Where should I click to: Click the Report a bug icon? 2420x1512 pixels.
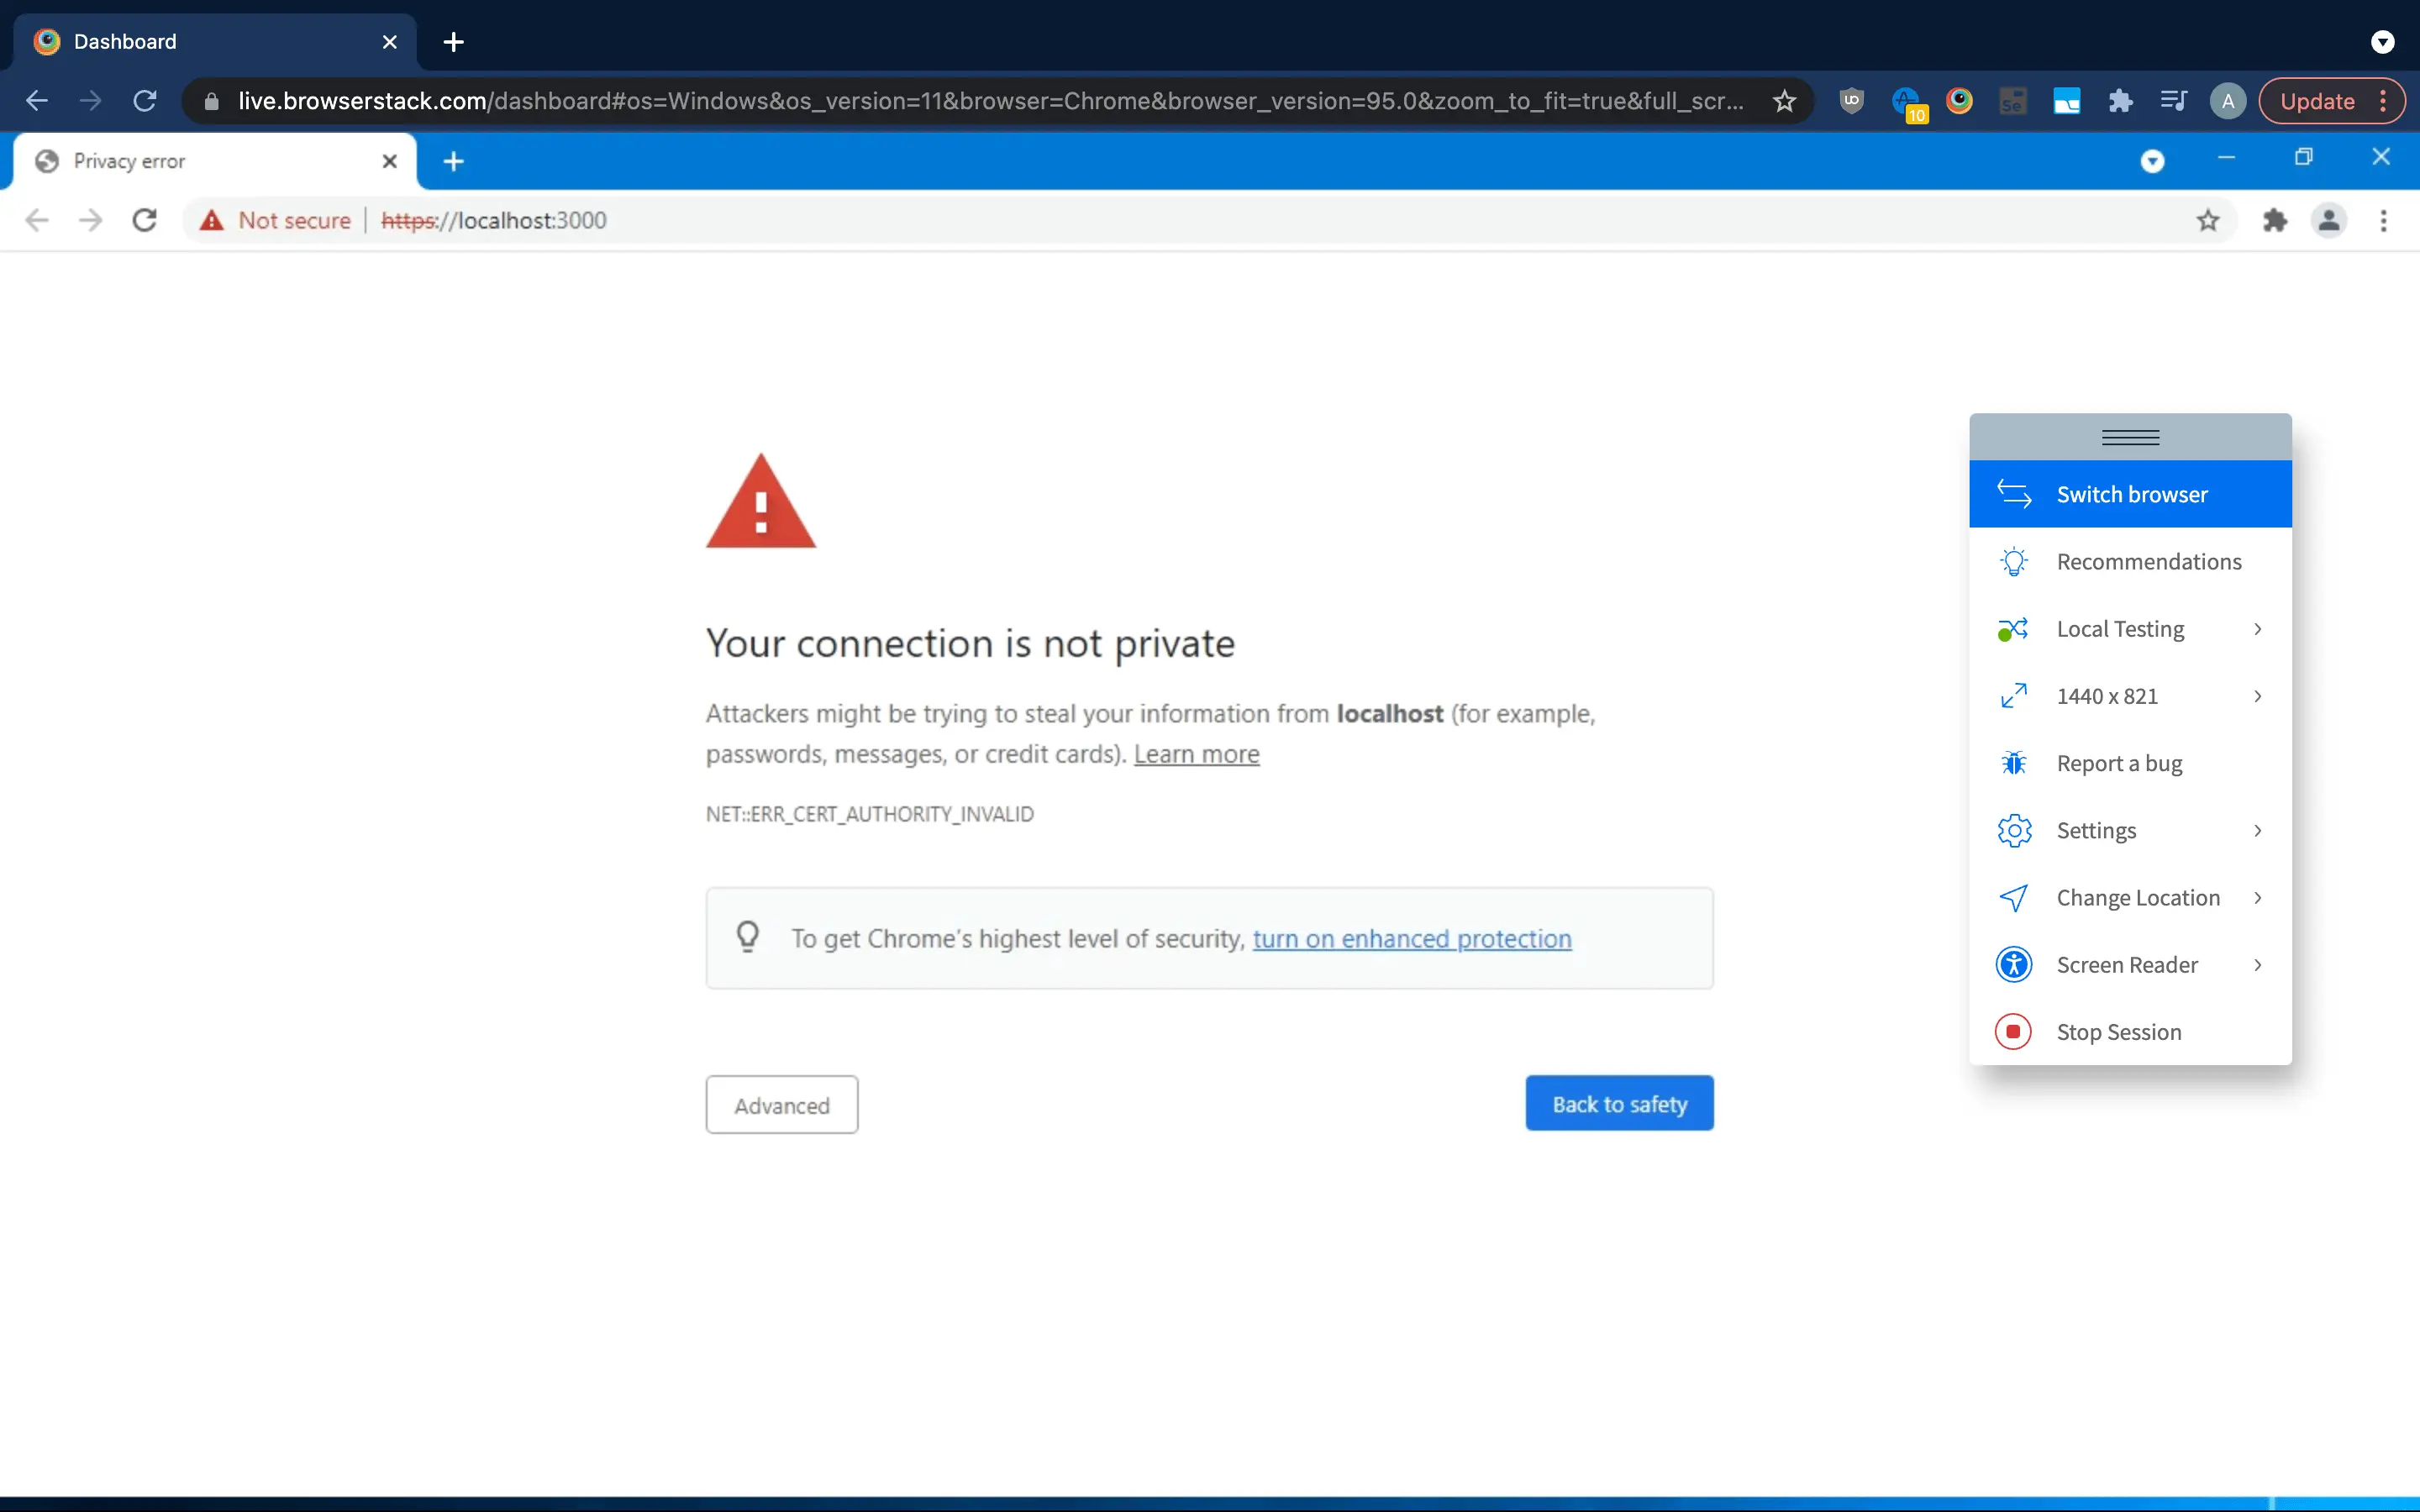tap(2014, 764)
